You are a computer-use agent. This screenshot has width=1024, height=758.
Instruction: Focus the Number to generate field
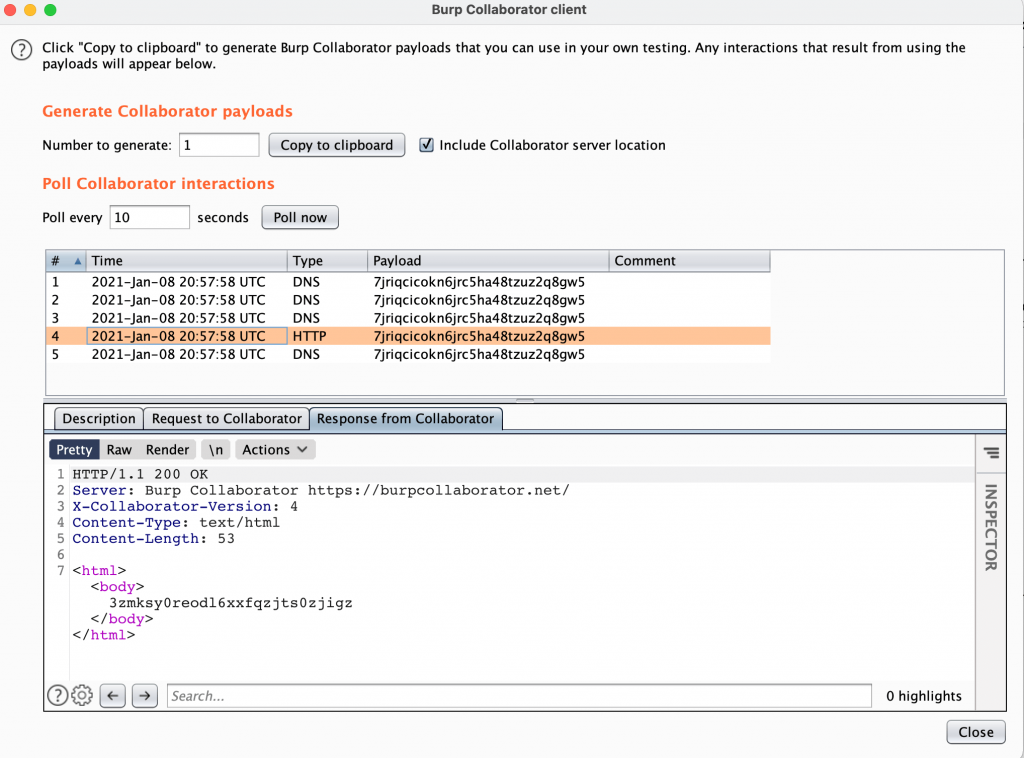[x=219, y=145]
